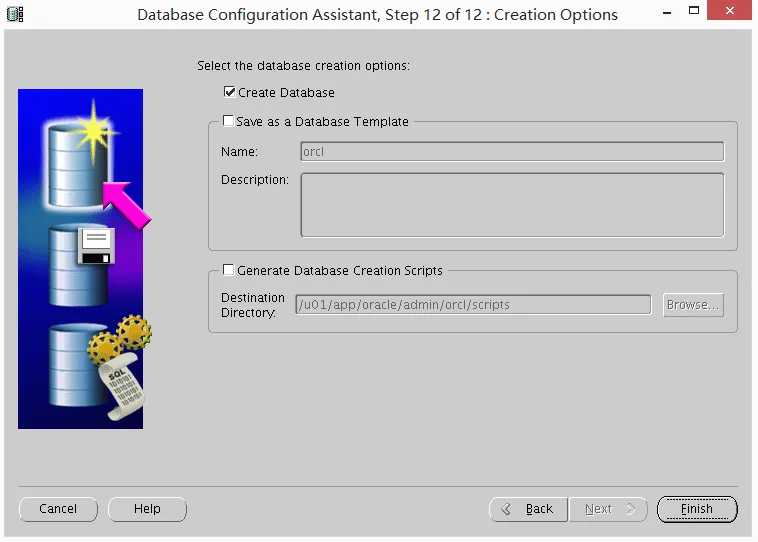The height and width of the screenshot is (542, 758).
Task: Enable Save as a Database Template
Action: point(229,122)
